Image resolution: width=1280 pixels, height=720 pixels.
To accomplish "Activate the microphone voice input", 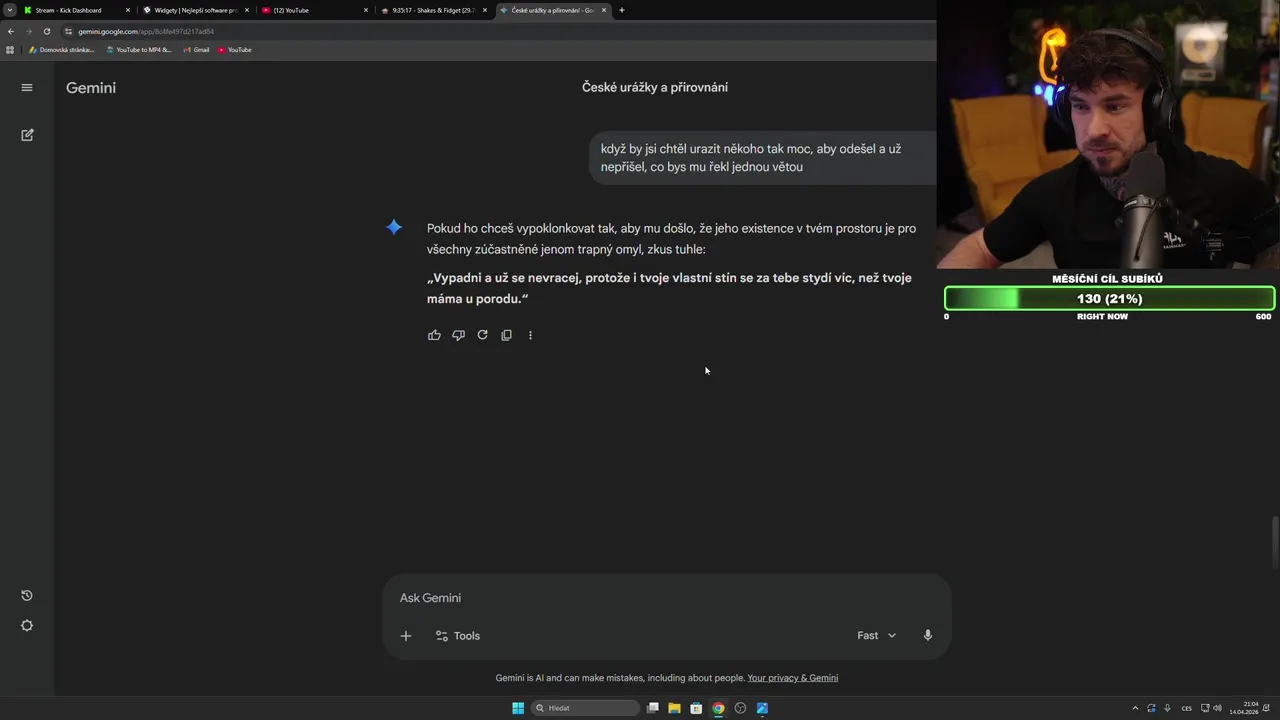I will [x=928, y=635].
